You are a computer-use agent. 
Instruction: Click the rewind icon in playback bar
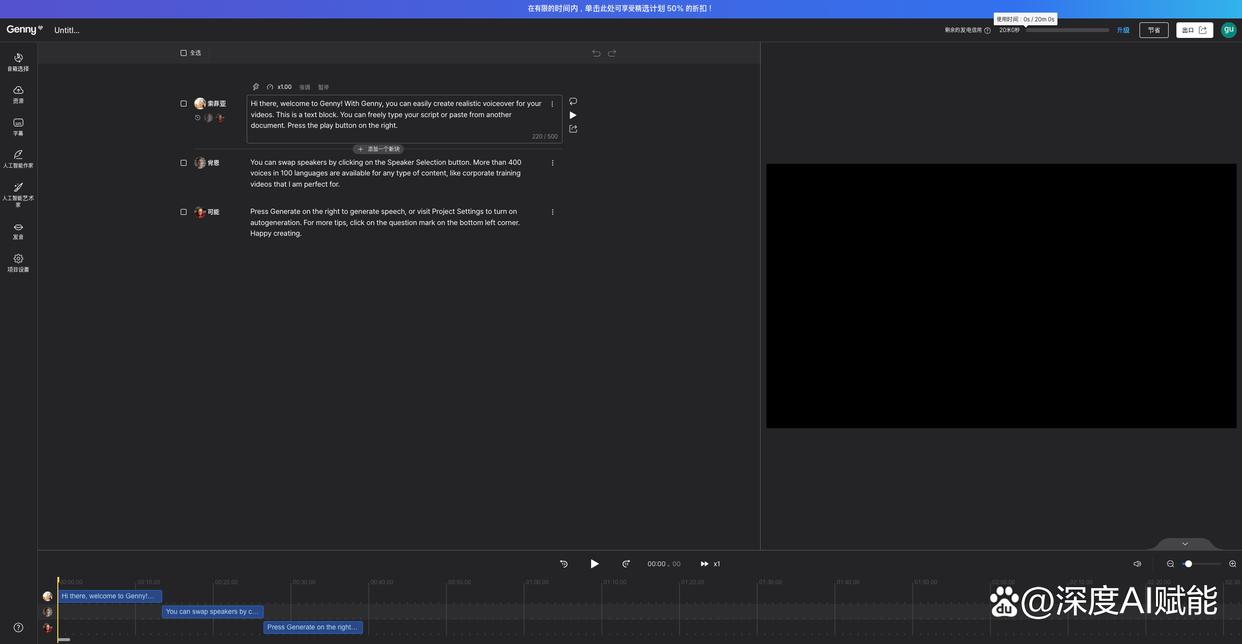pyautogui.click(x=564, y=564)
